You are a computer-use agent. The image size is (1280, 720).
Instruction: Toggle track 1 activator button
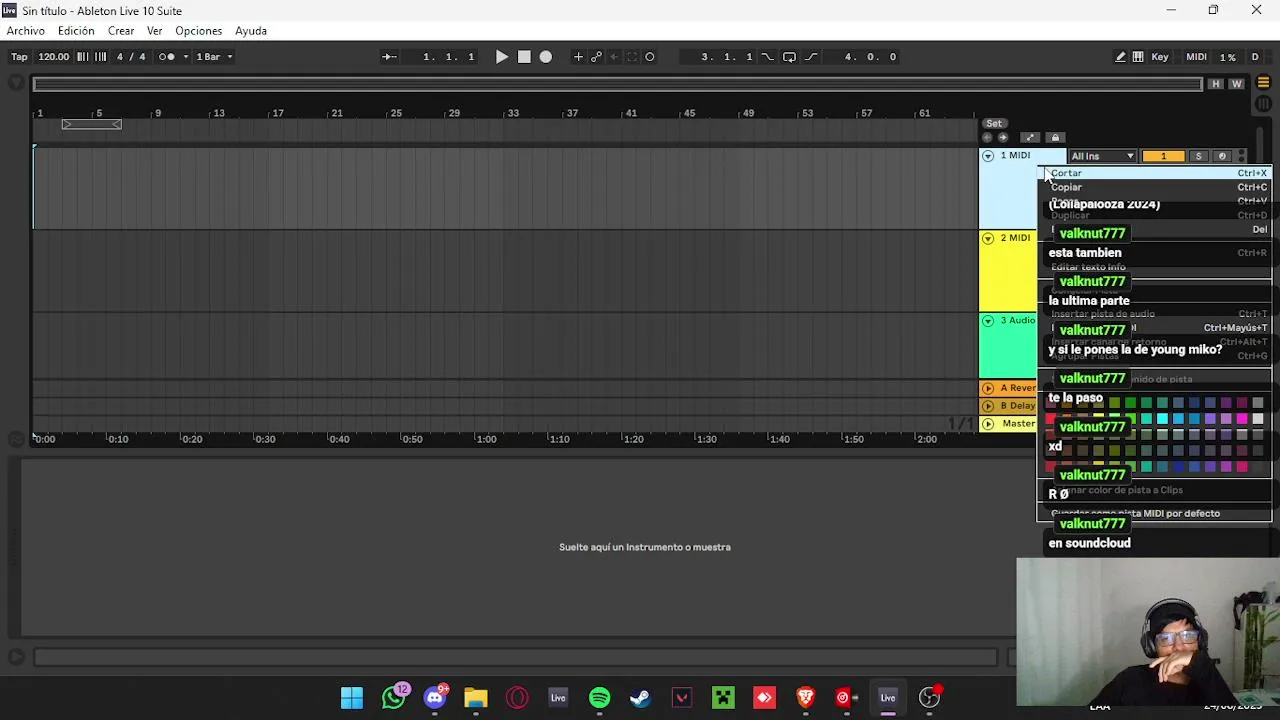tap(1163, 156)
